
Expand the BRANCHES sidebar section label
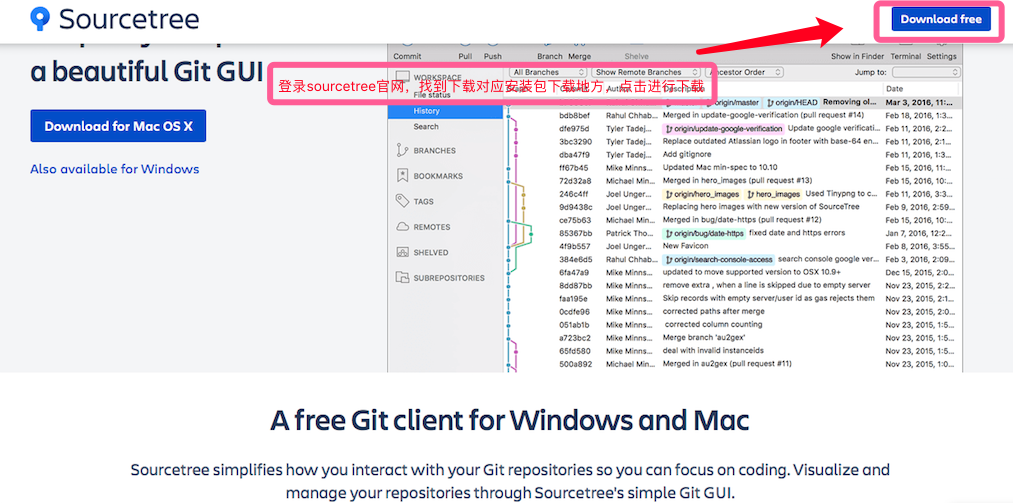click(x=434, y=150)
